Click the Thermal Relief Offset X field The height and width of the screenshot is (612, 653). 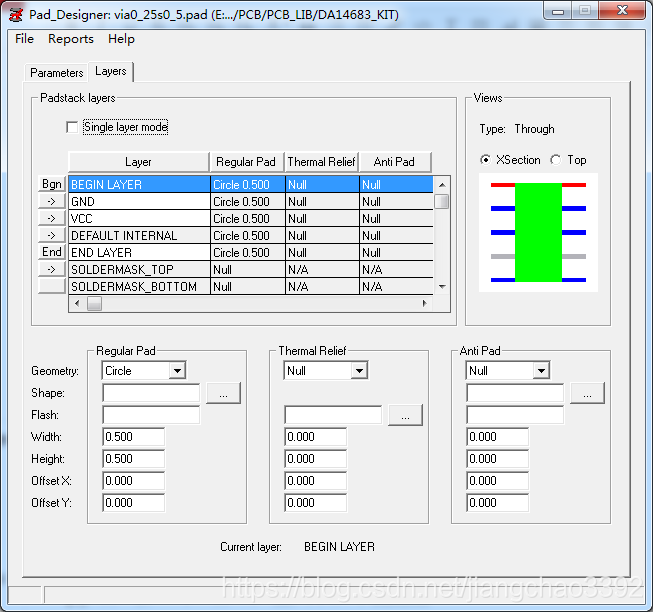(316, 481)
